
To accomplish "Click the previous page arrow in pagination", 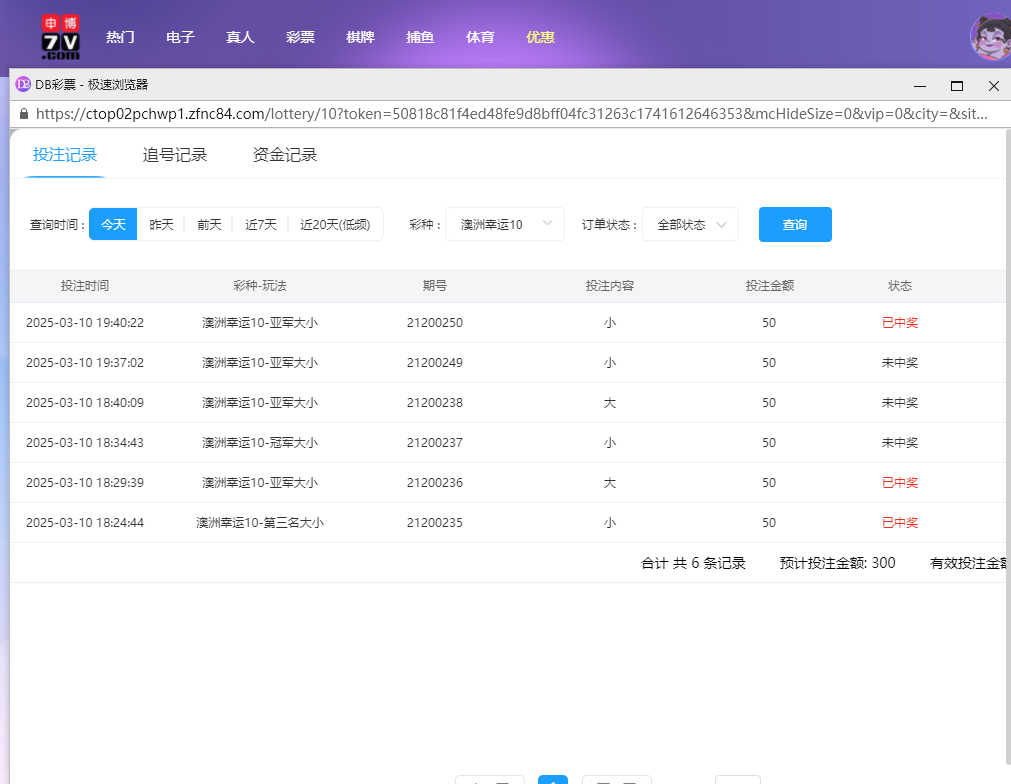I will (489, 781).
